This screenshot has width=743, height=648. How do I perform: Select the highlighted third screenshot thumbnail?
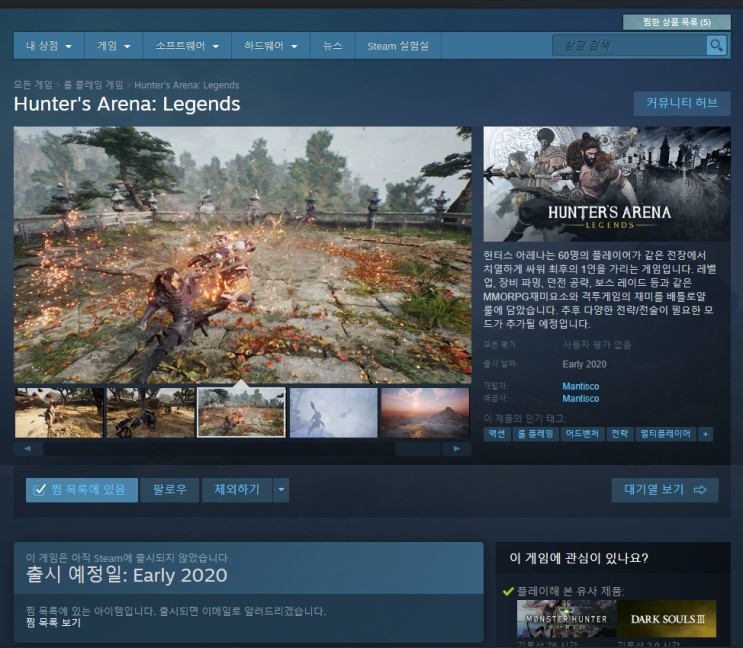tap(241, 413)
